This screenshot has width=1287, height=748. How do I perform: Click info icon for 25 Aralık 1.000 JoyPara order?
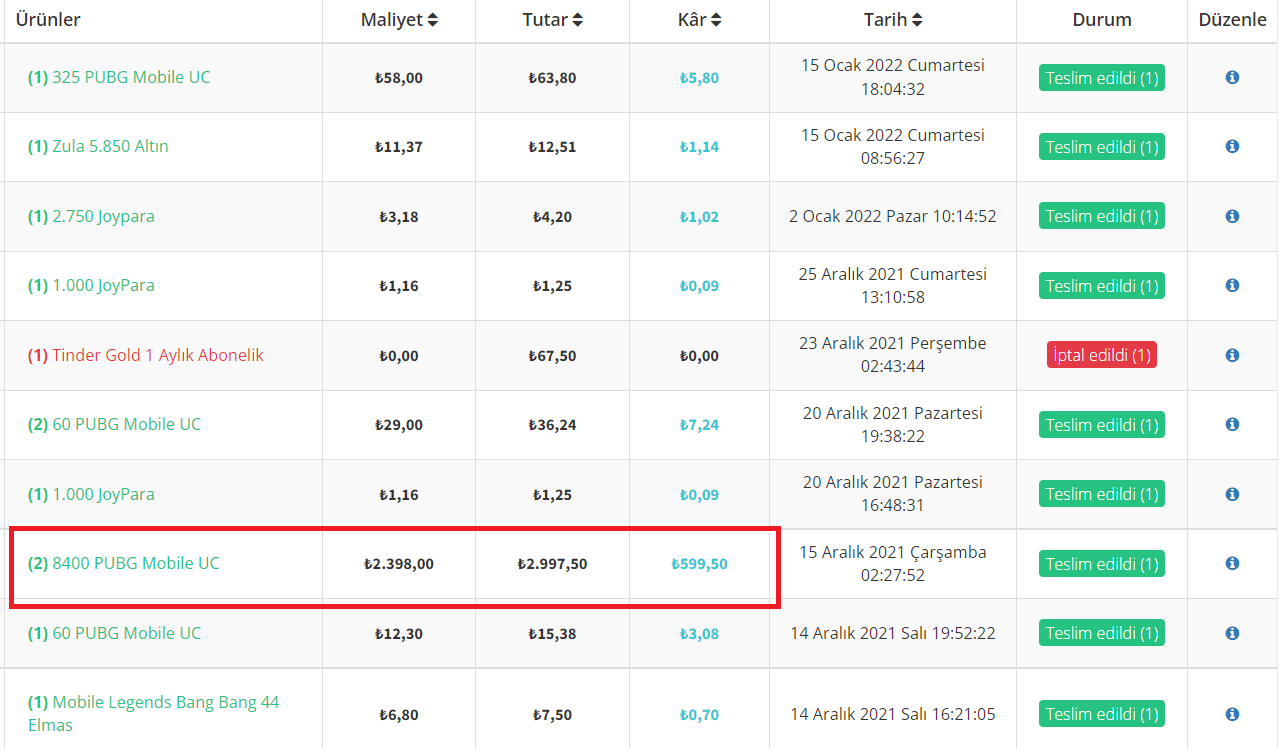point(1232,285)
